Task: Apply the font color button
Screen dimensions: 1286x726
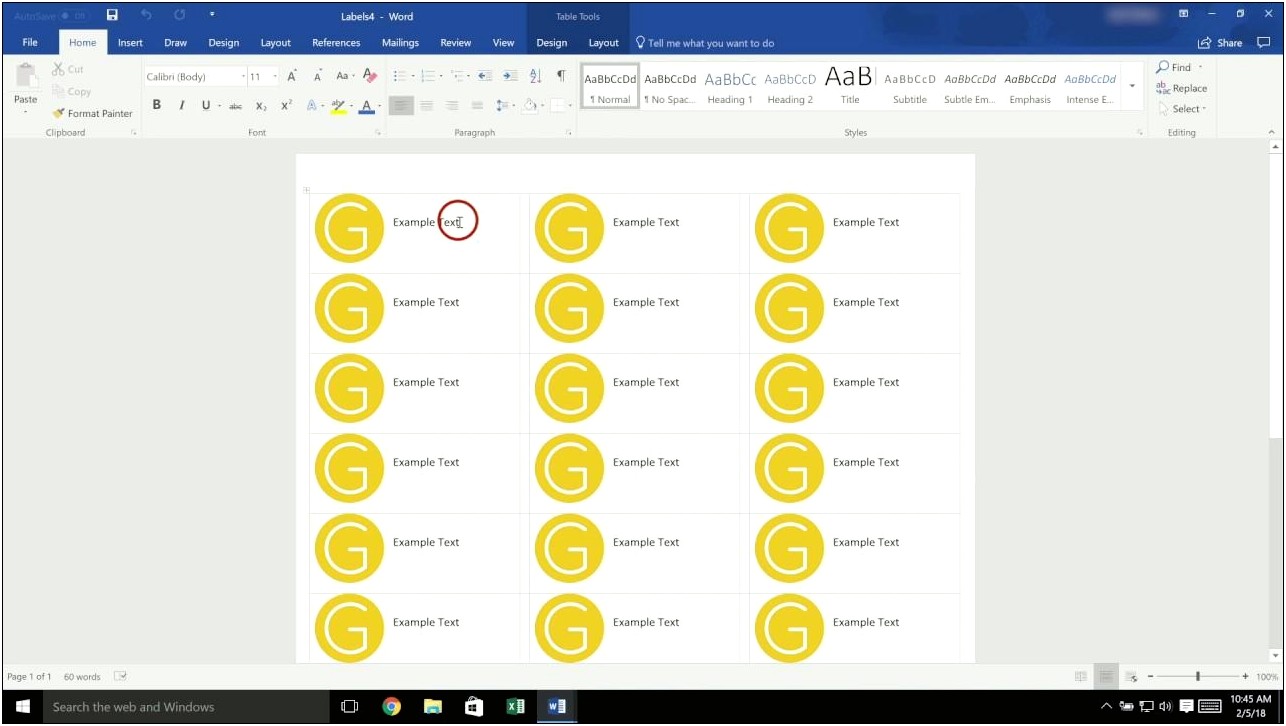Action: (366, 105)
